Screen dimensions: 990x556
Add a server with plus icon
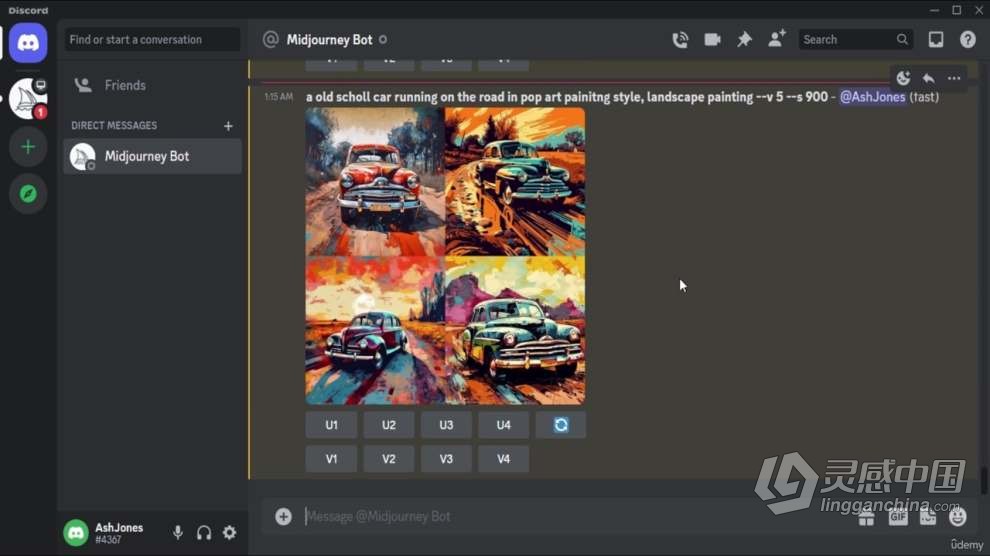[x=28, y=147]
